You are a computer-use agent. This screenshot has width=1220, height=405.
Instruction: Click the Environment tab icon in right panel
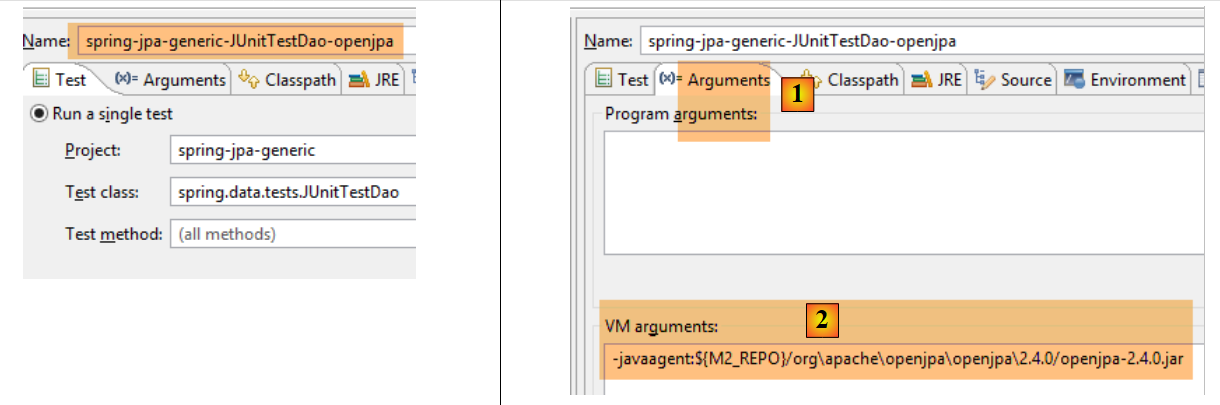[x=1075, y=80]
